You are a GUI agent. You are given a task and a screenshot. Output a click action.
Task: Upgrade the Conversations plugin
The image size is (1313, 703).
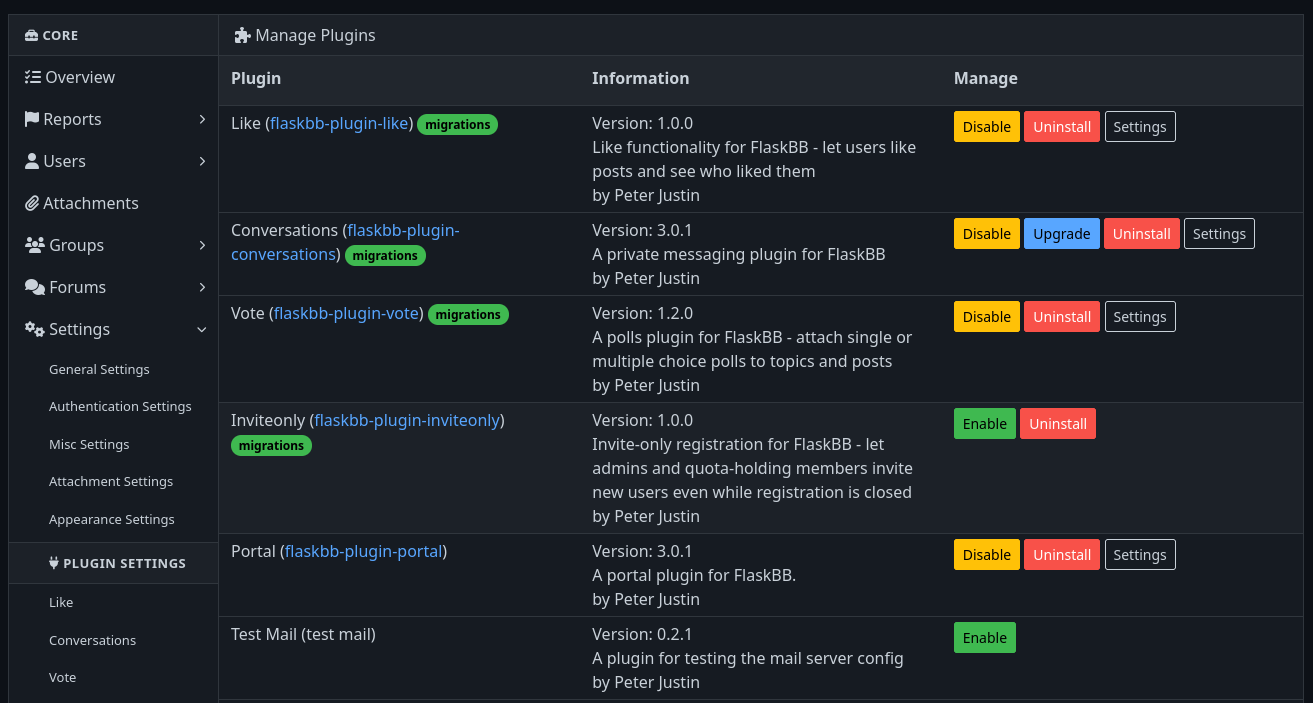[x=1062, y=234]
